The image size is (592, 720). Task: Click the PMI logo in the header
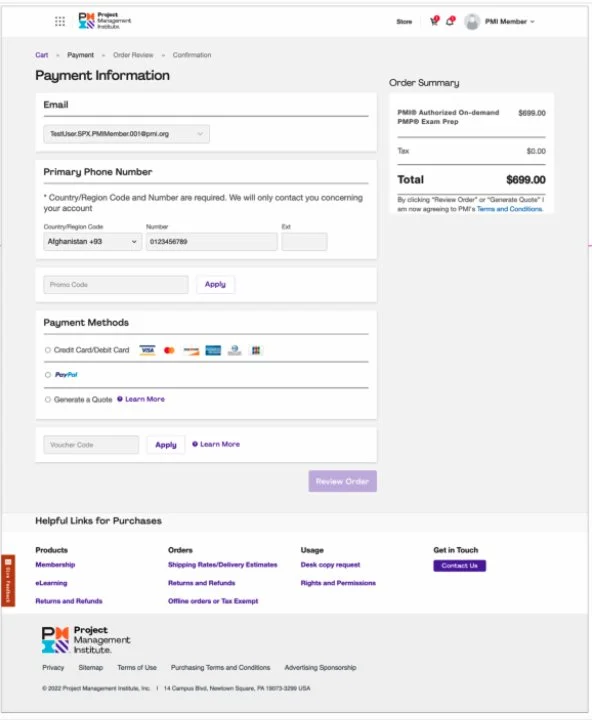[x=105, y=21]
